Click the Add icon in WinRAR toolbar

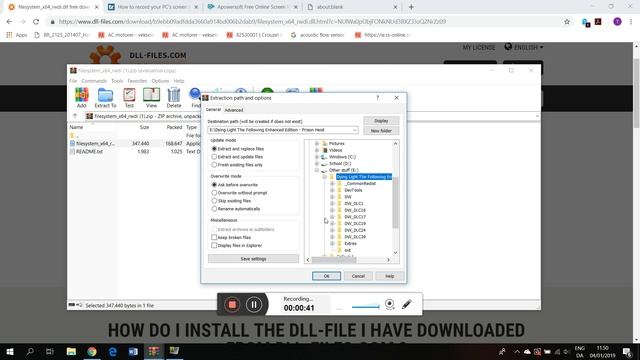[x=82, y=97]
